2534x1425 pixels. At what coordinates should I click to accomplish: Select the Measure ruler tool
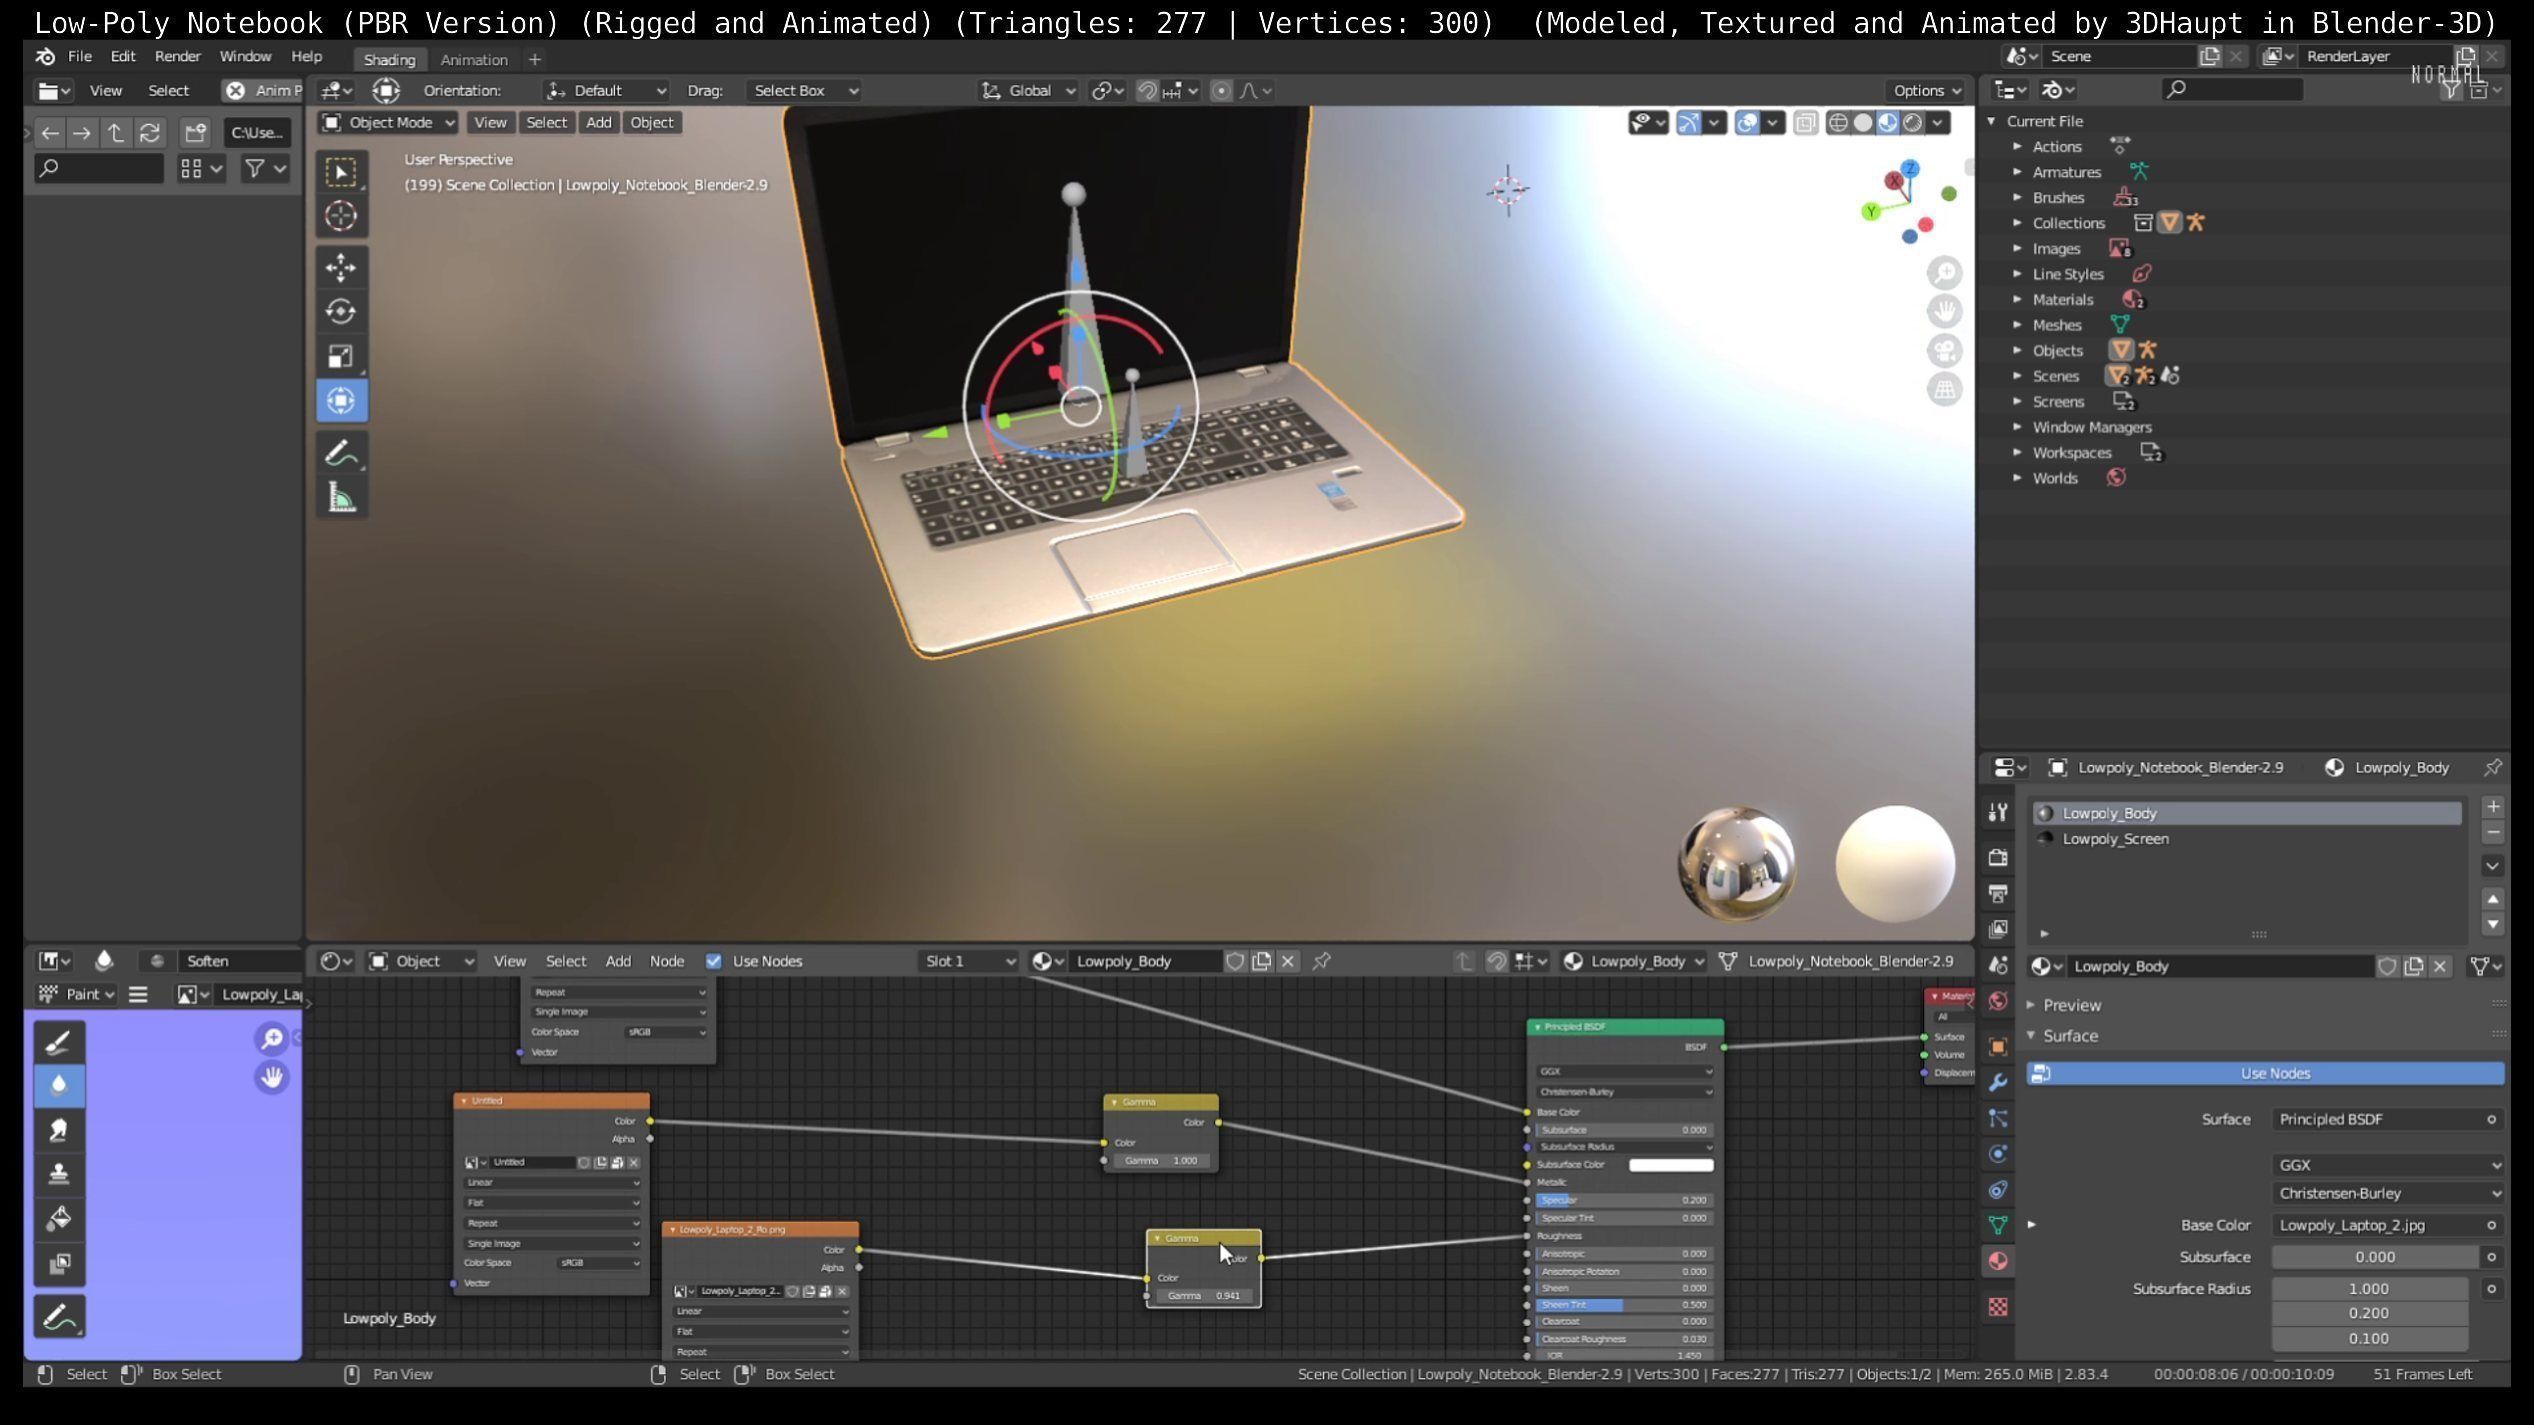click(x=340, y=498)
